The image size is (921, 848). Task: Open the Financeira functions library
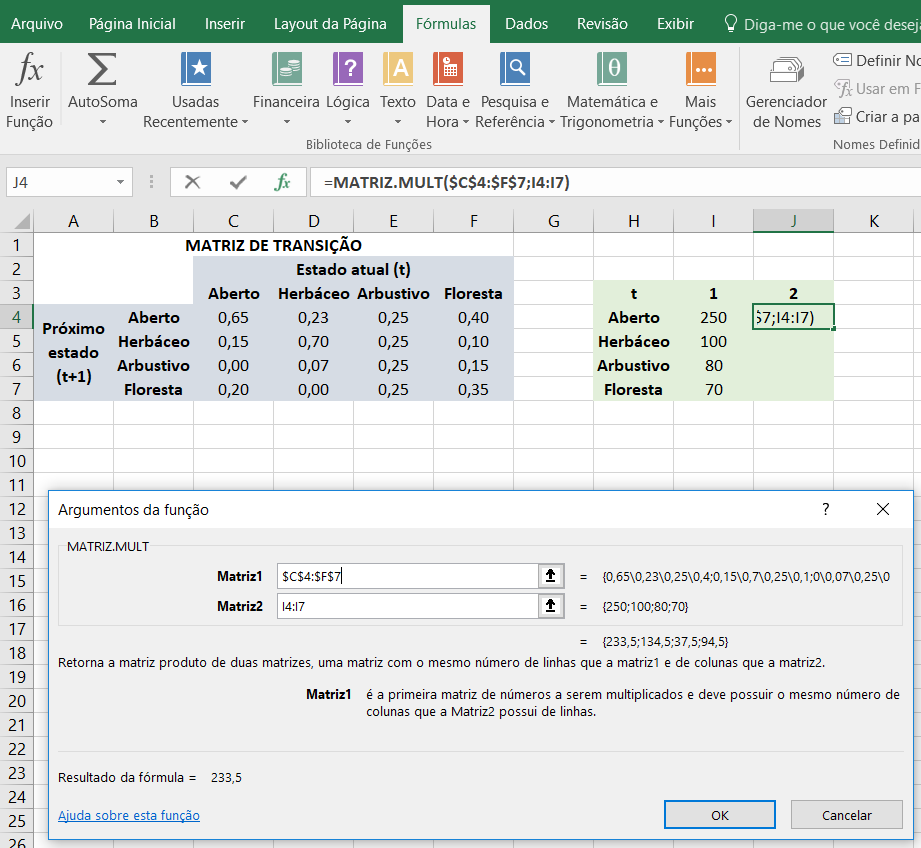pos(286,71)
